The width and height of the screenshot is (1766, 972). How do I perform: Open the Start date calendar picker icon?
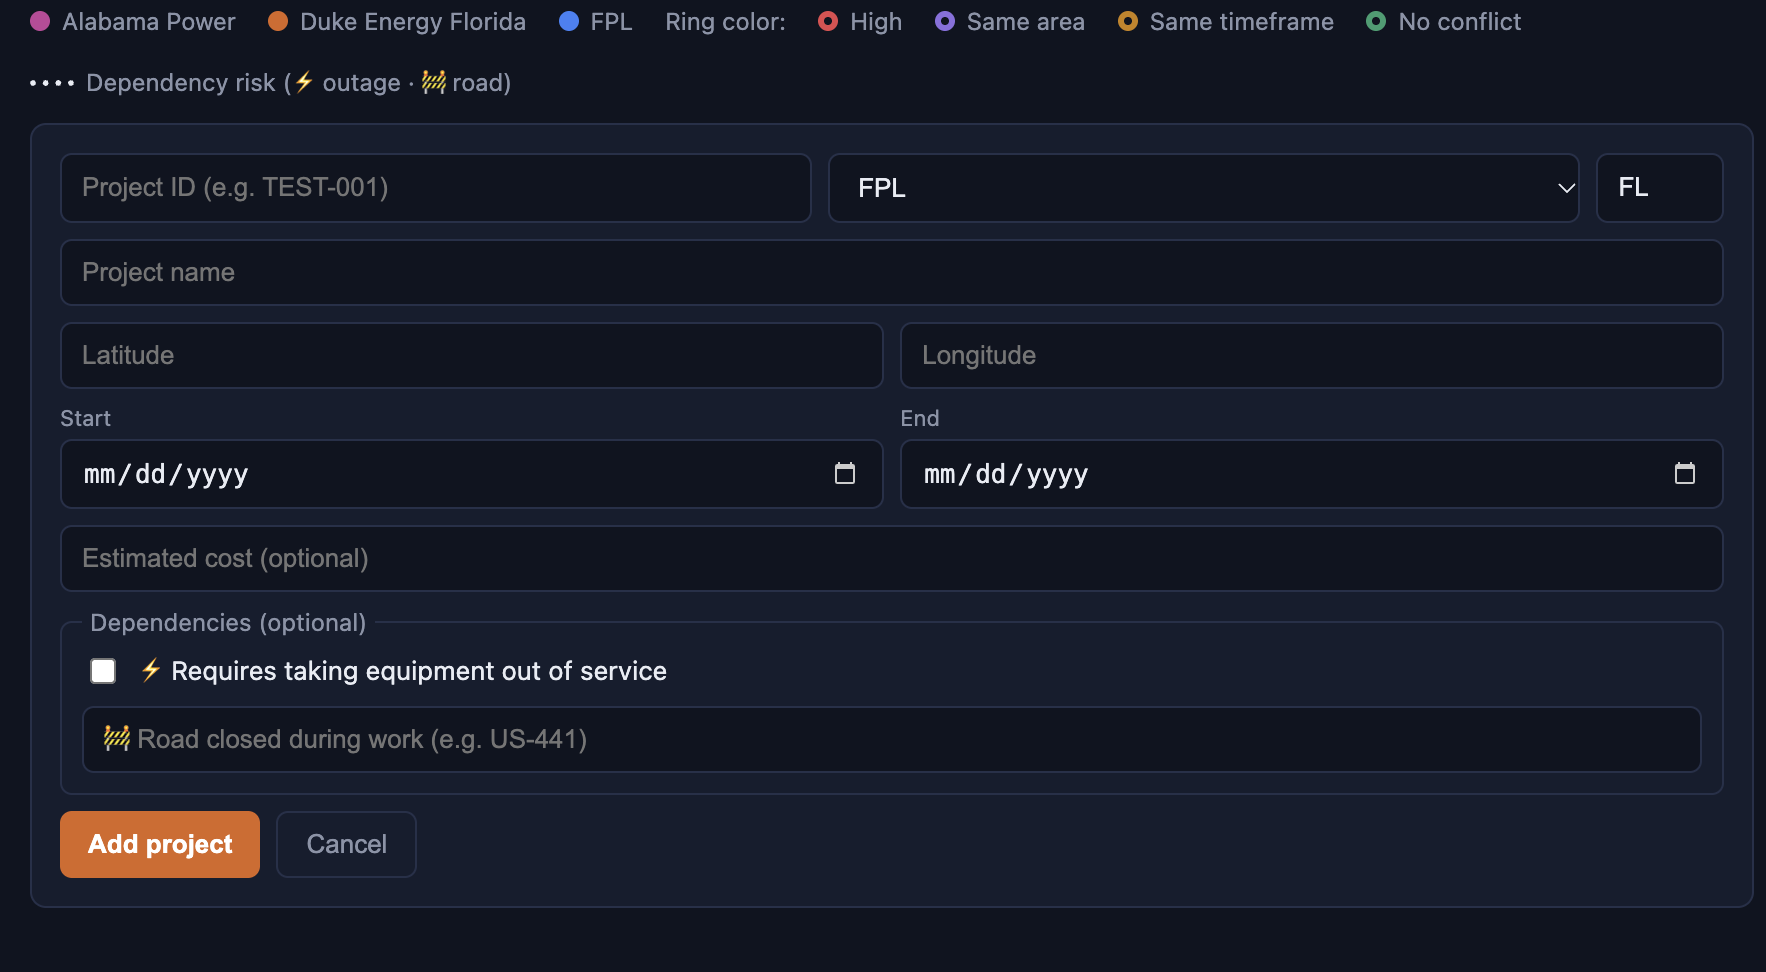845,474
